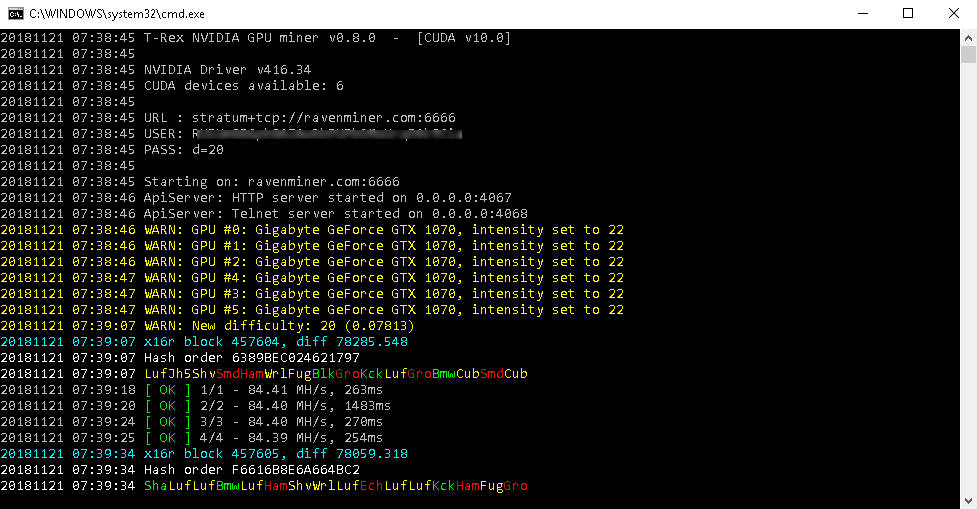Click the text 'NVIDIA Driver v416.34'

[227, 70]
